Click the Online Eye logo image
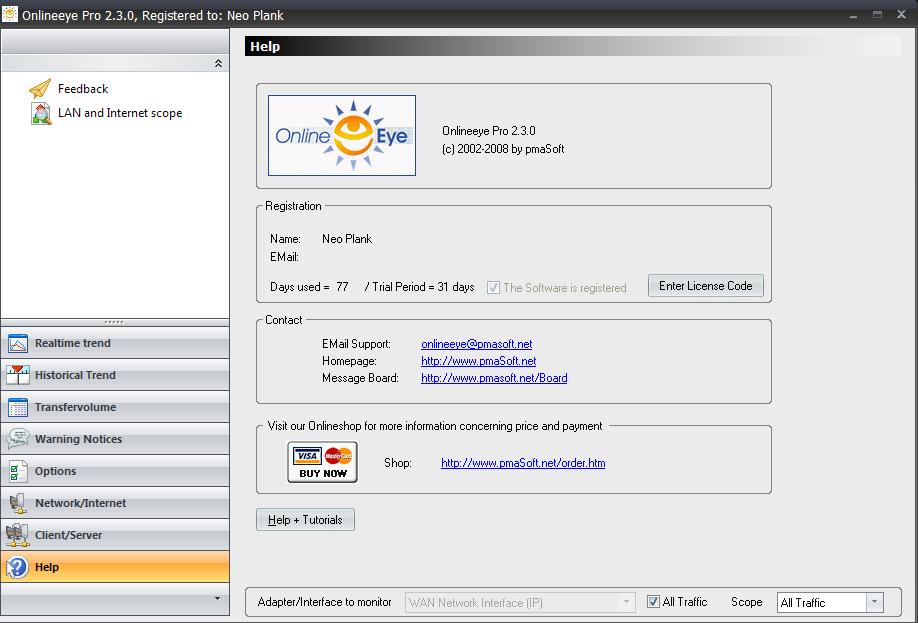This screenshot has height=623, width=918. pos(342,135)
